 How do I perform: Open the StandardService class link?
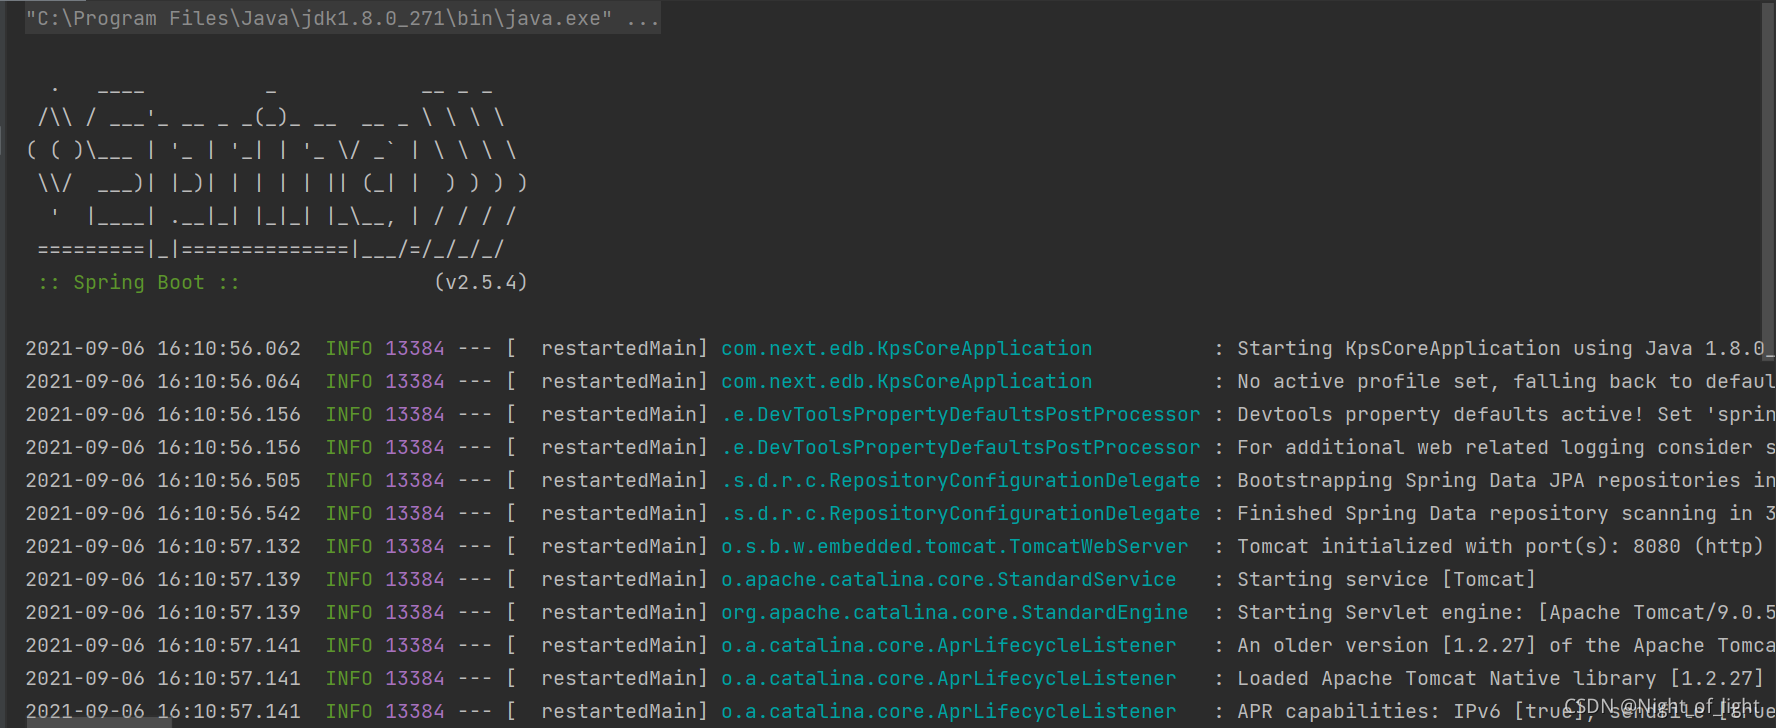tap(949, 579)
